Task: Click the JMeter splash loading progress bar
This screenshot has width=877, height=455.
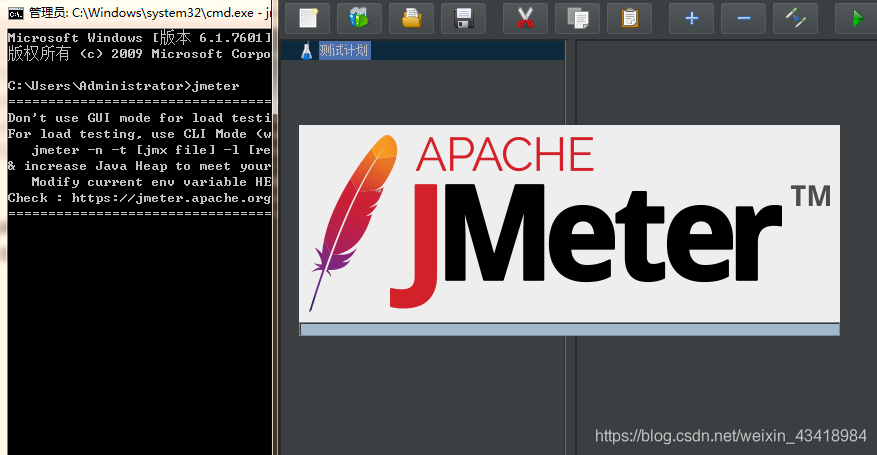Action: point(569,329)
